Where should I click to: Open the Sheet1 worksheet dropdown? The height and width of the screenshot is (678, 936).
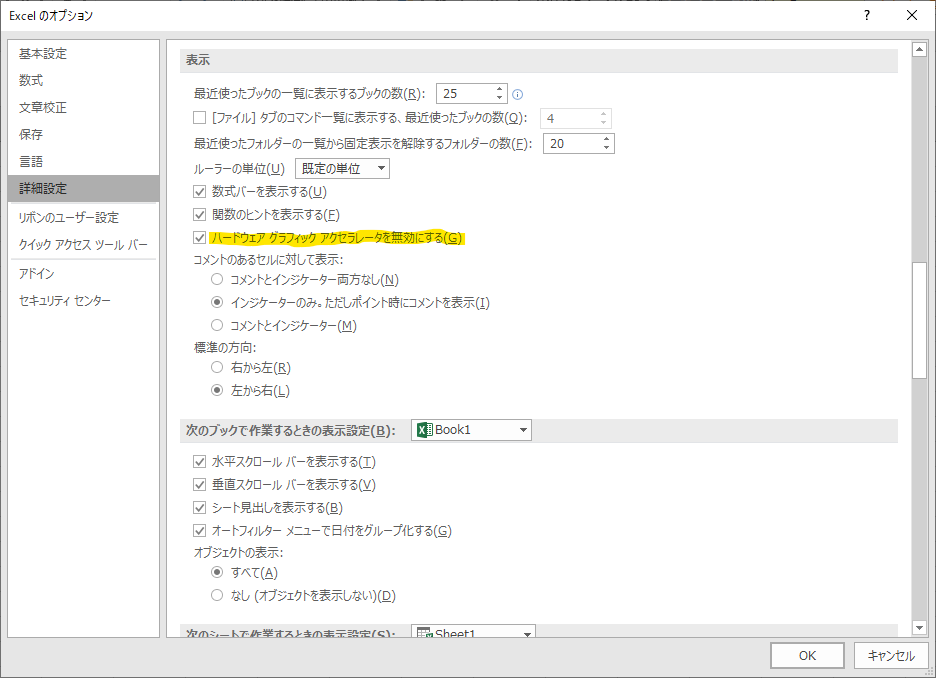click(524, 633)
